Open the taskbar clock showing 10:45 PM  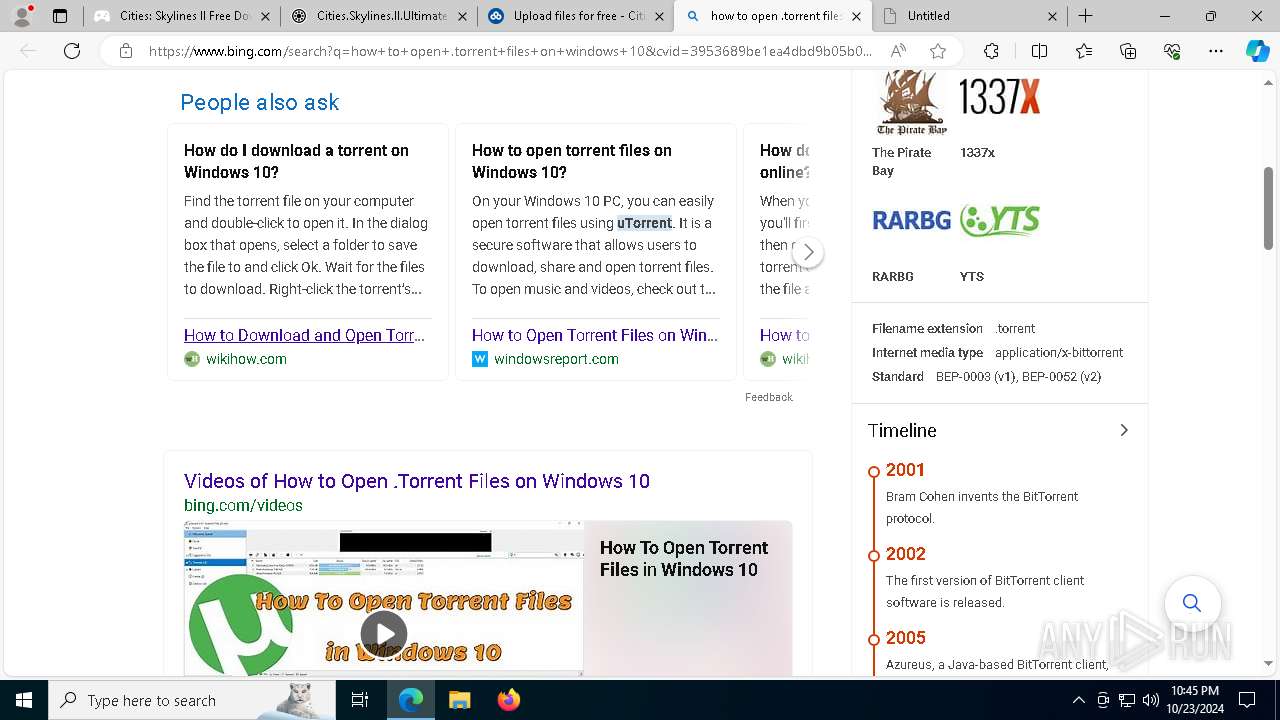(1195, 700)
